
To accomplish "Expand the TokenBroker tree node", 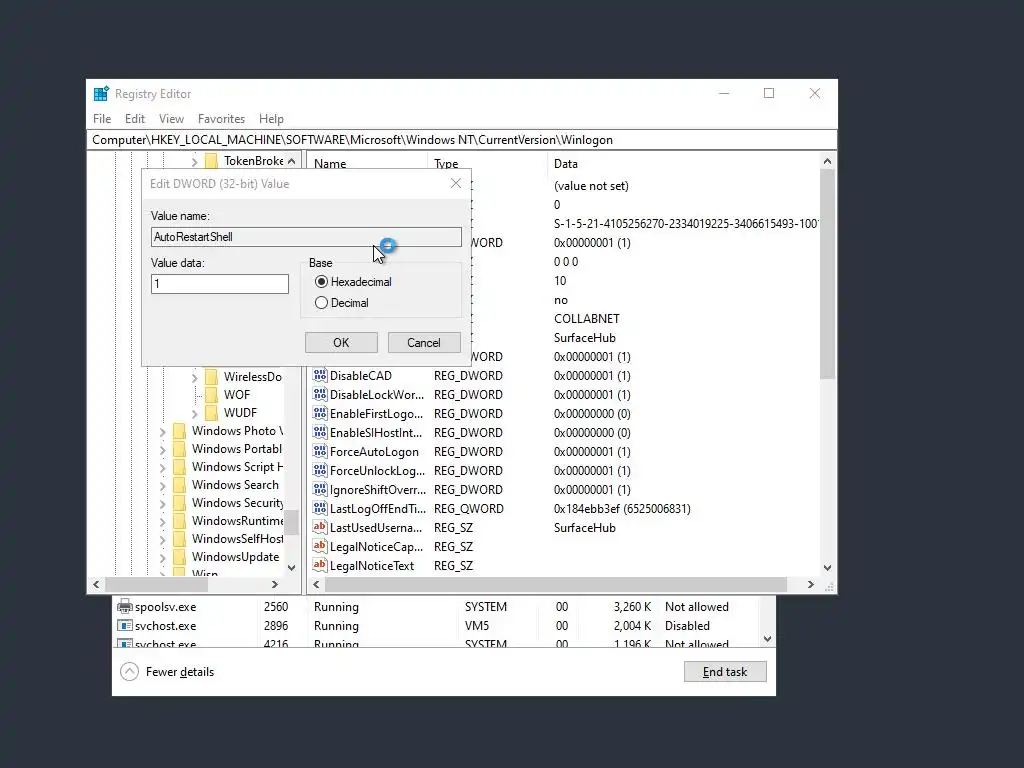I will (x=195, y=161).
